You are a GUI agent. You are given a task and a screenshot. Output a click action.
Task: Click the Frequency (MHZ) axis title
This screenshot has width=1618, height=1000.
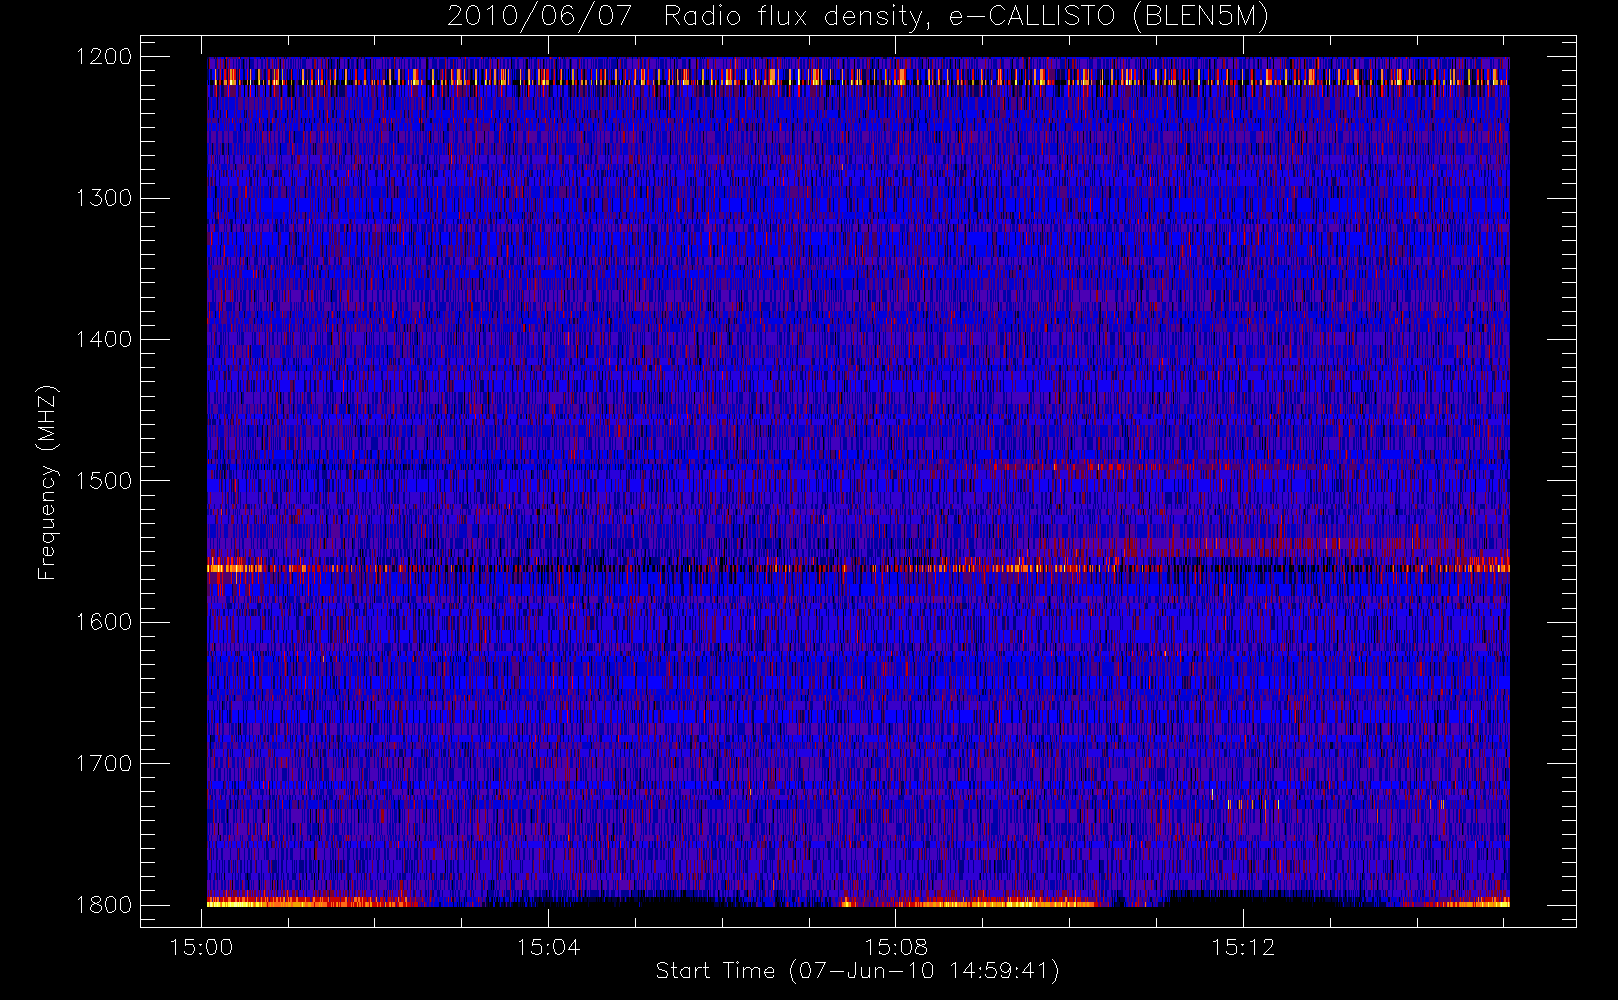pos(47,482)
